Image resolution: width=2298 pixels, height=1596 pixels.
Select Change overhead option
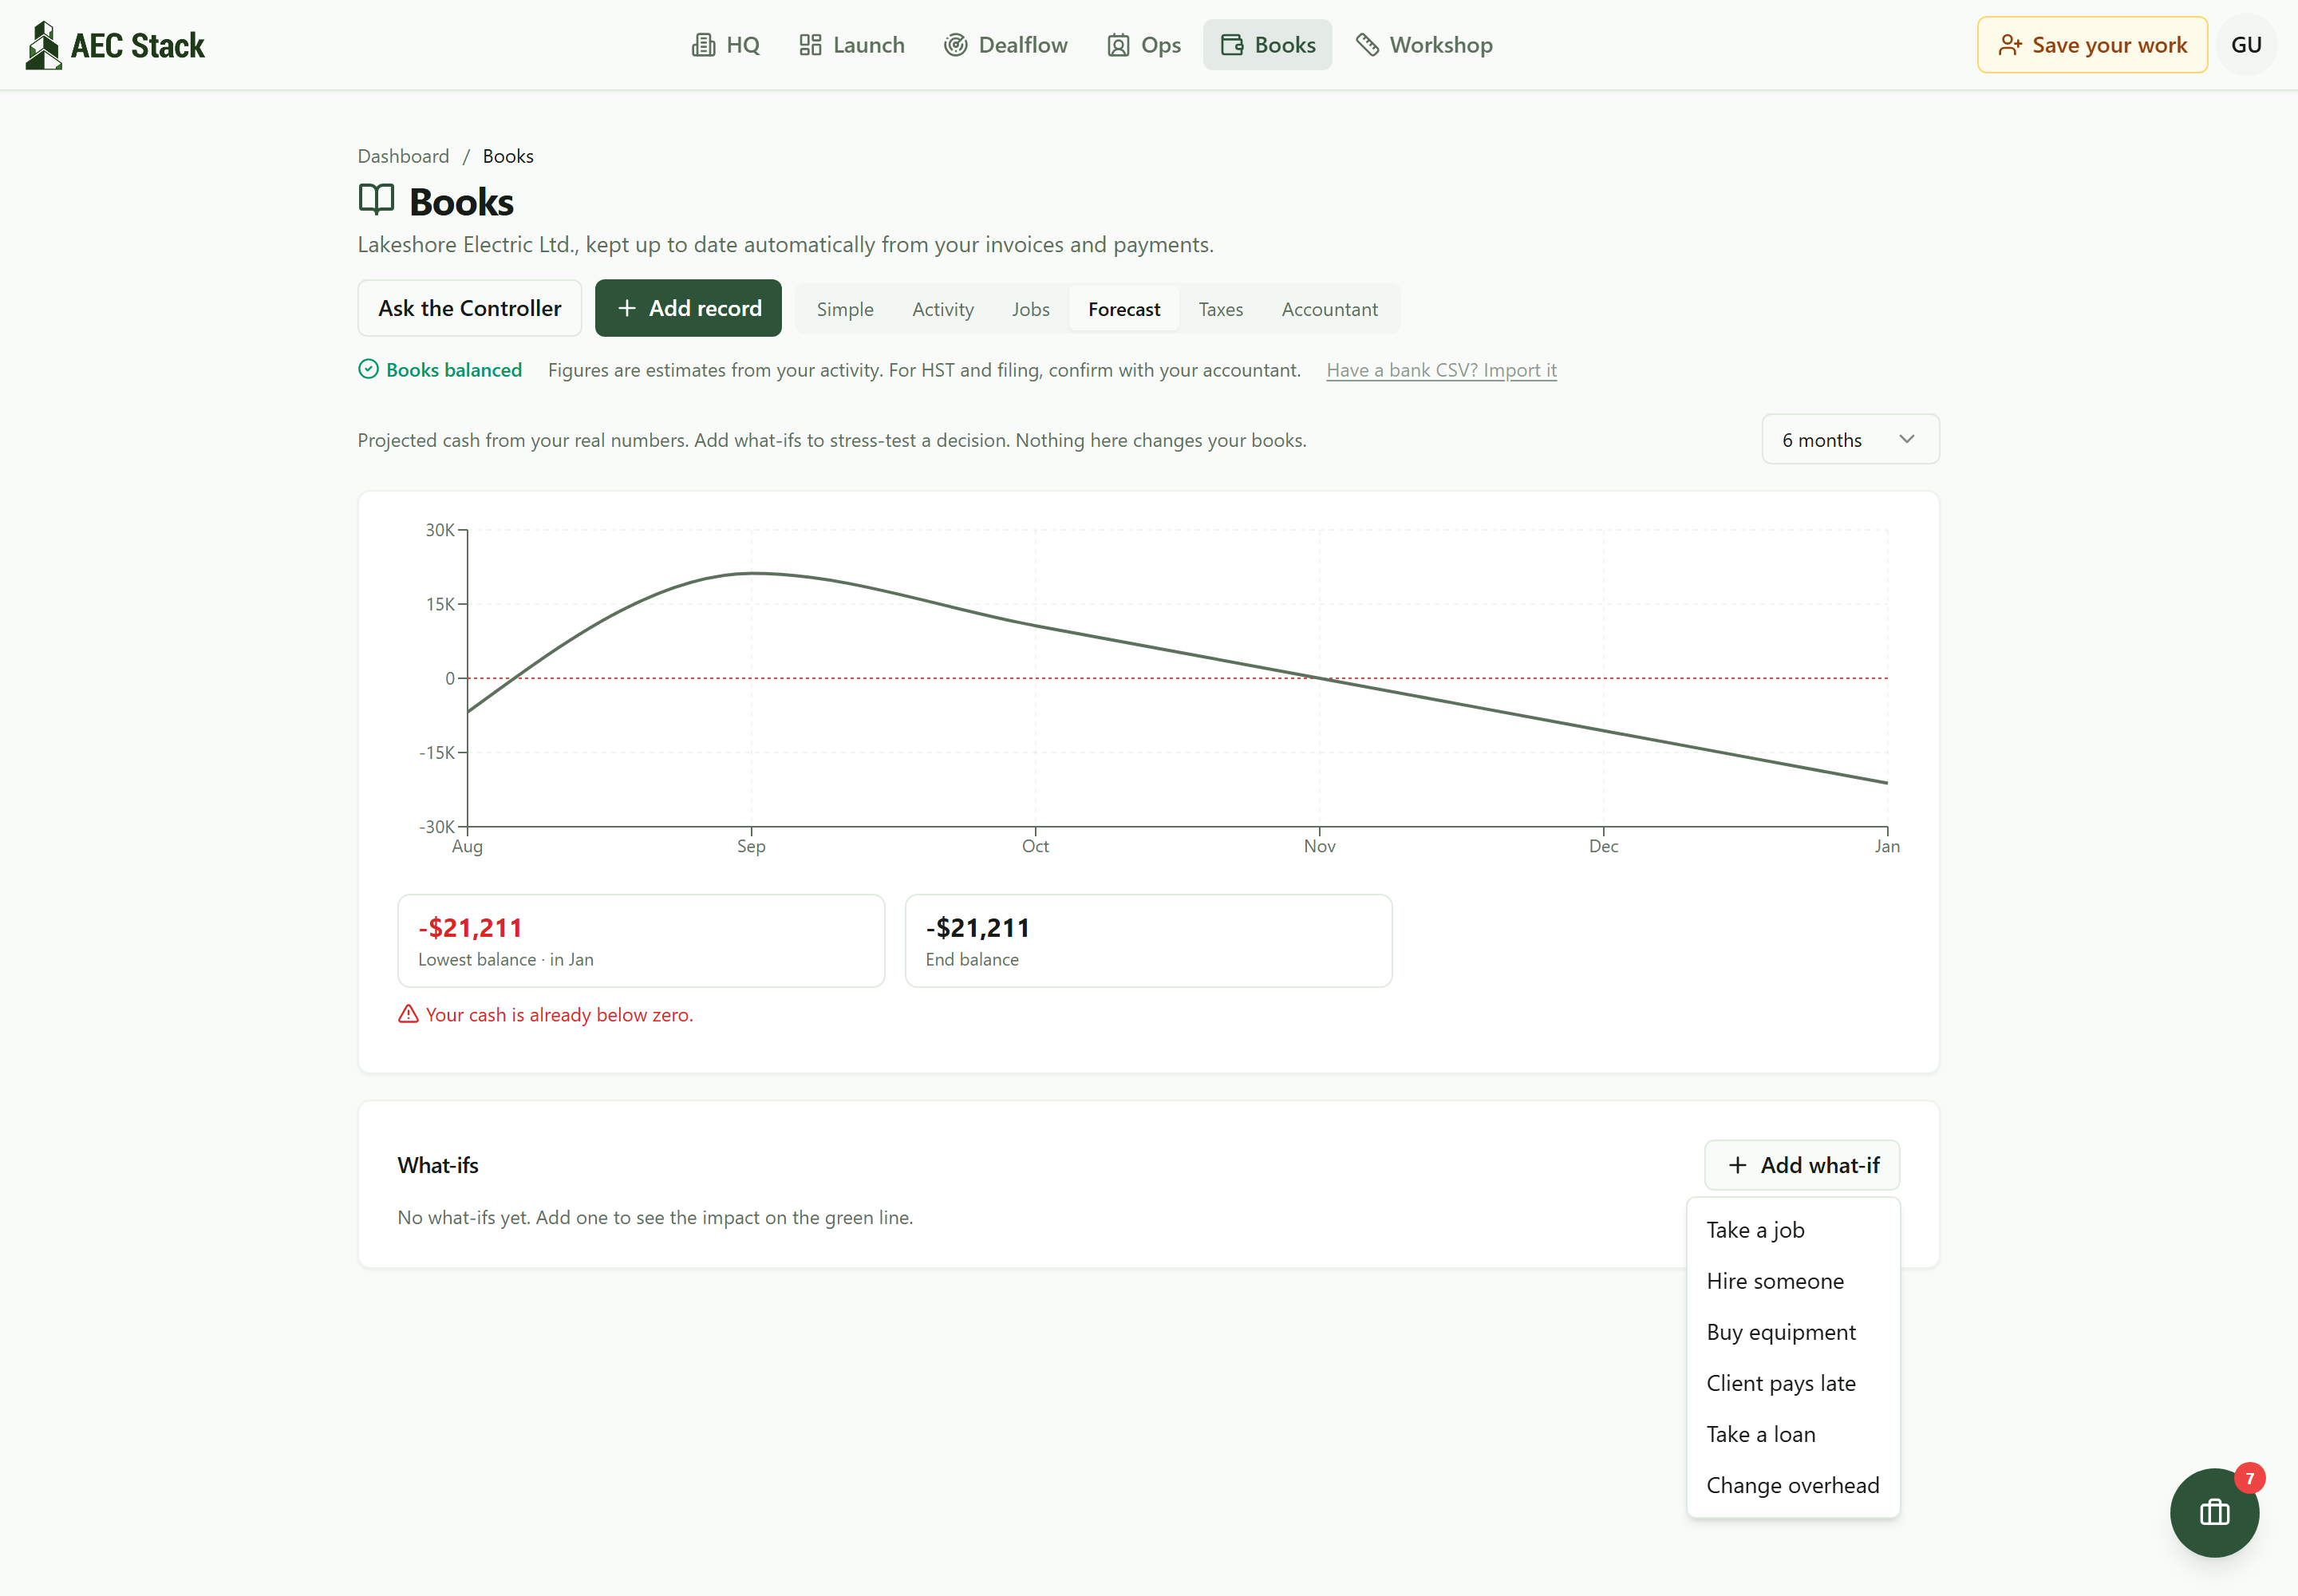[1793, 1485]
